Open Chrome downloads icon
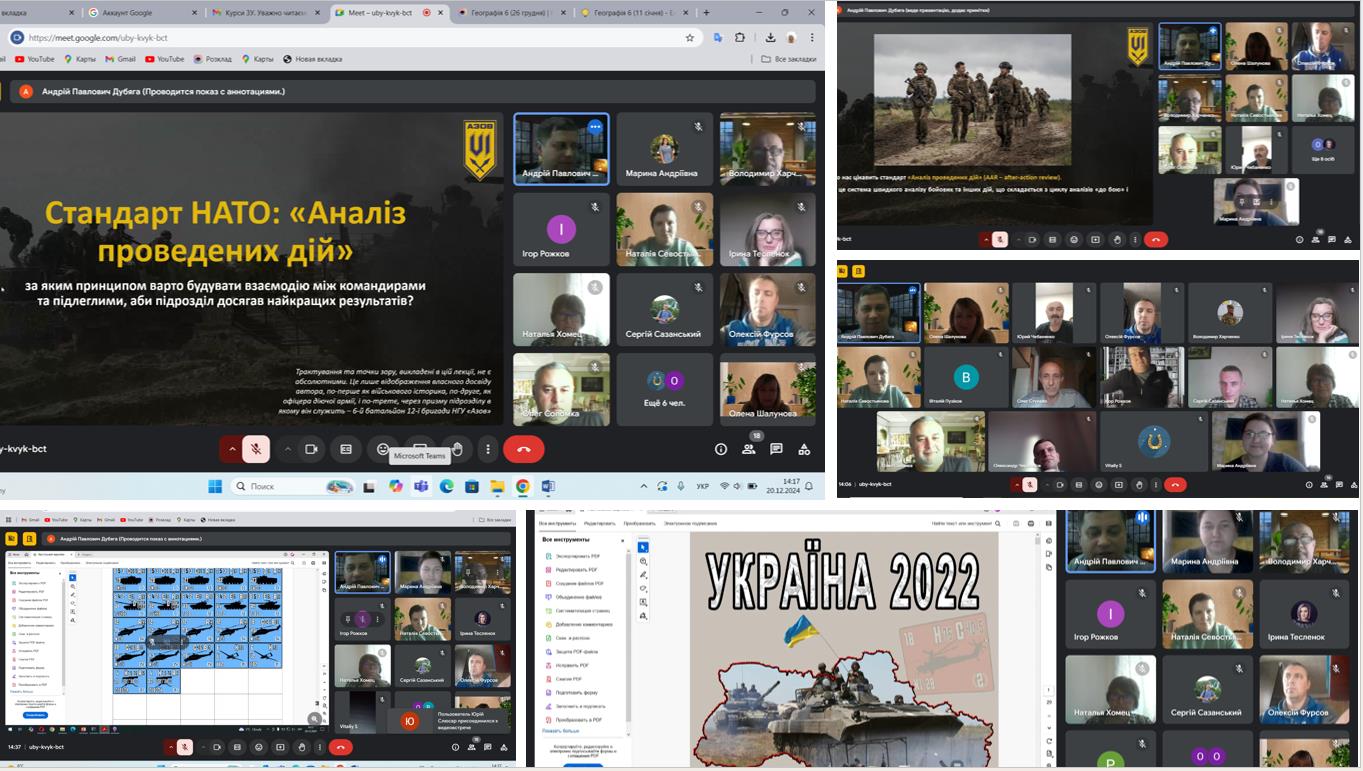 coord(771,38)
